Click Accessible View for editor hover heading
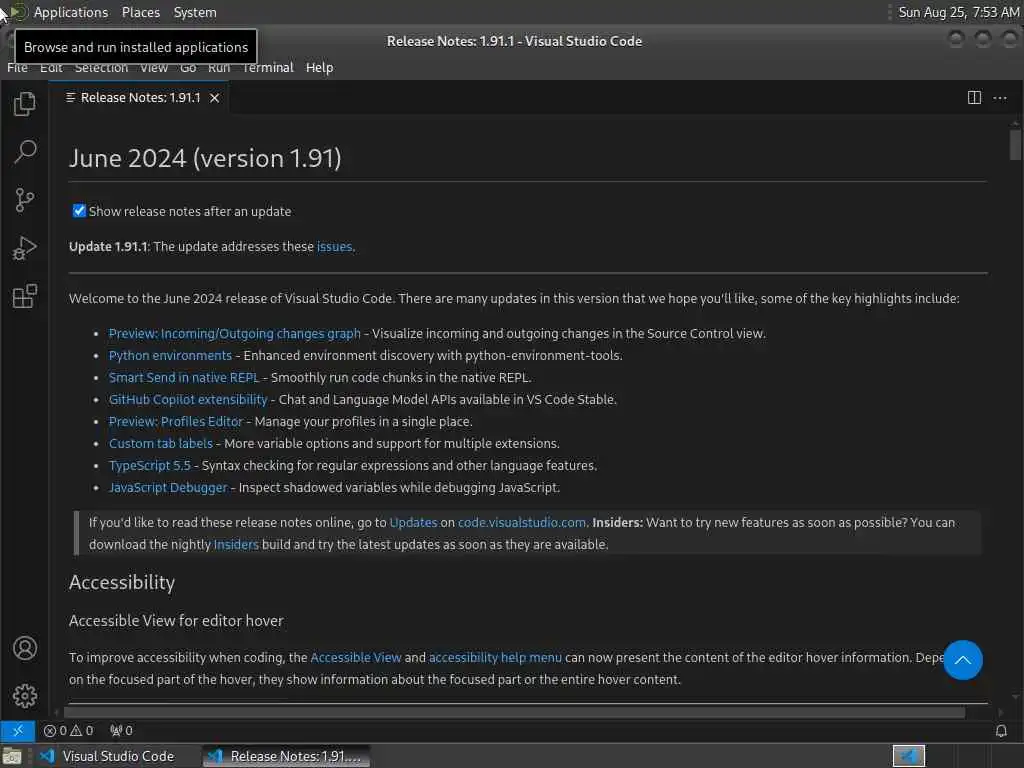 [x=176, y=620]
